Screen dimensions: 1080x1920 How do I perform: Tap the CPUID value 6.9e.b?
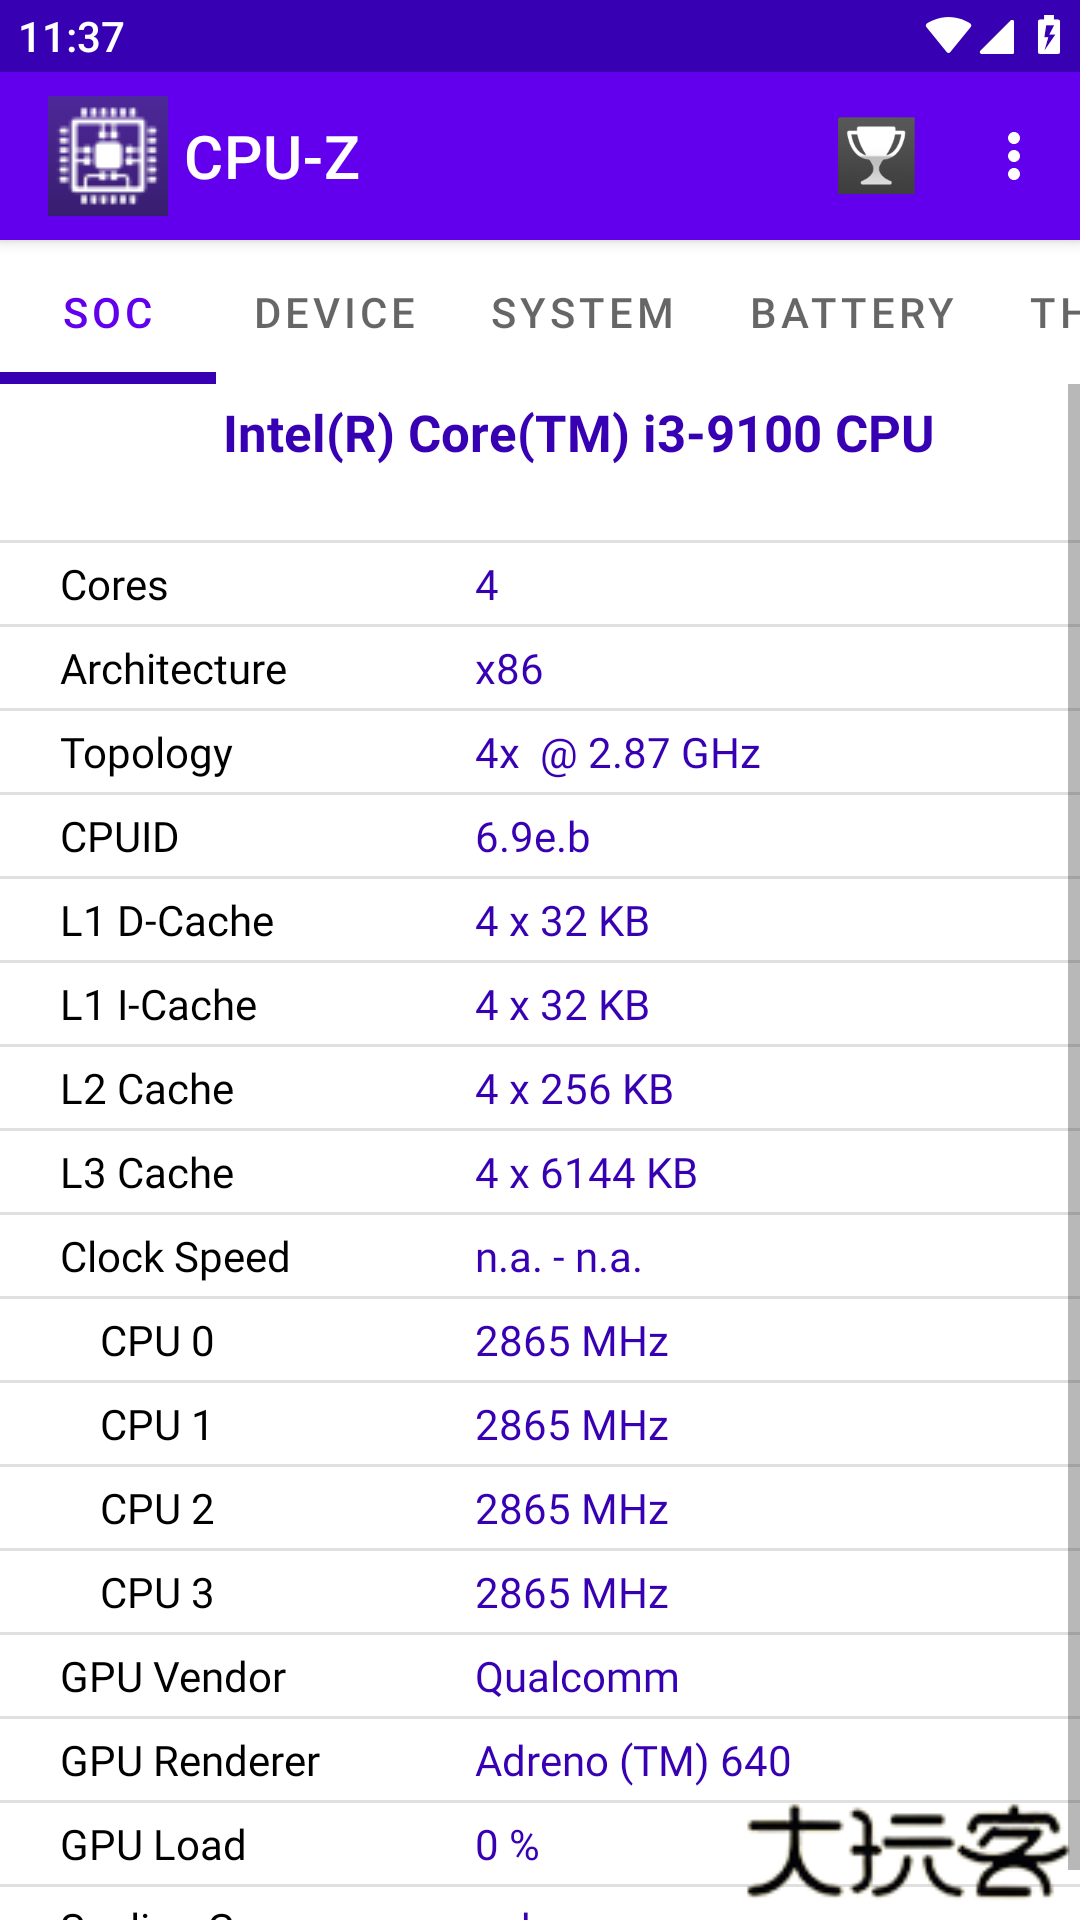pos(533,837)
